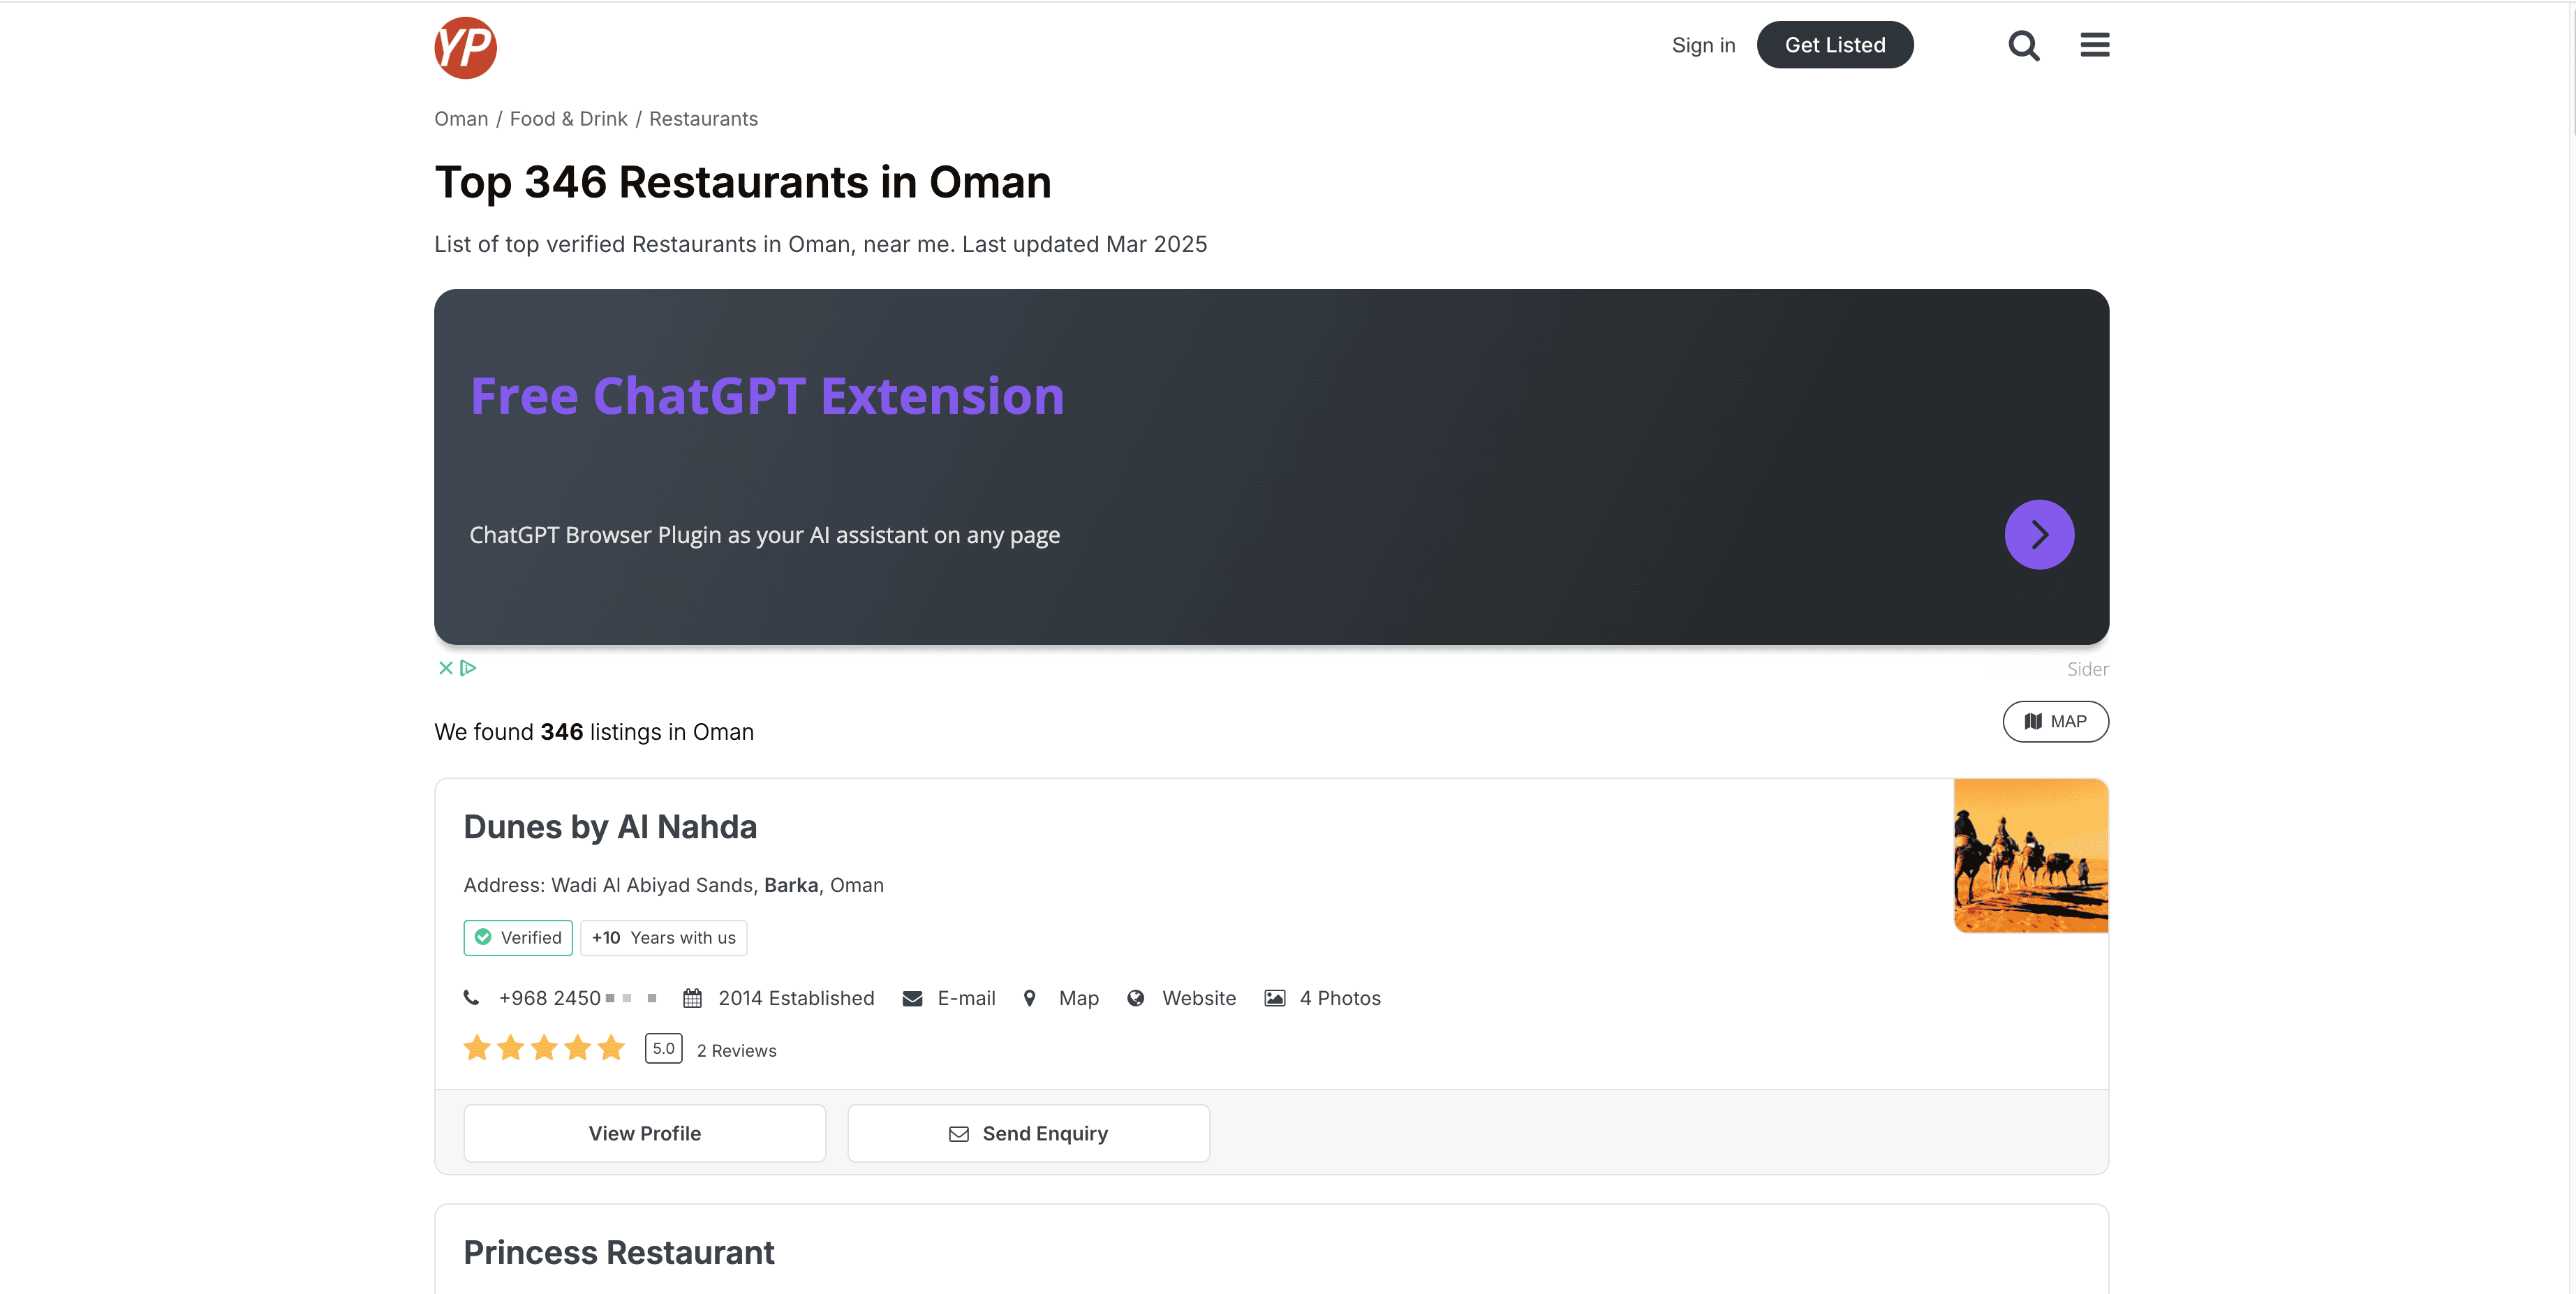Click the camel desert thumbnail
Screen dimensions: 2576x1294
tap(2030, 856)
